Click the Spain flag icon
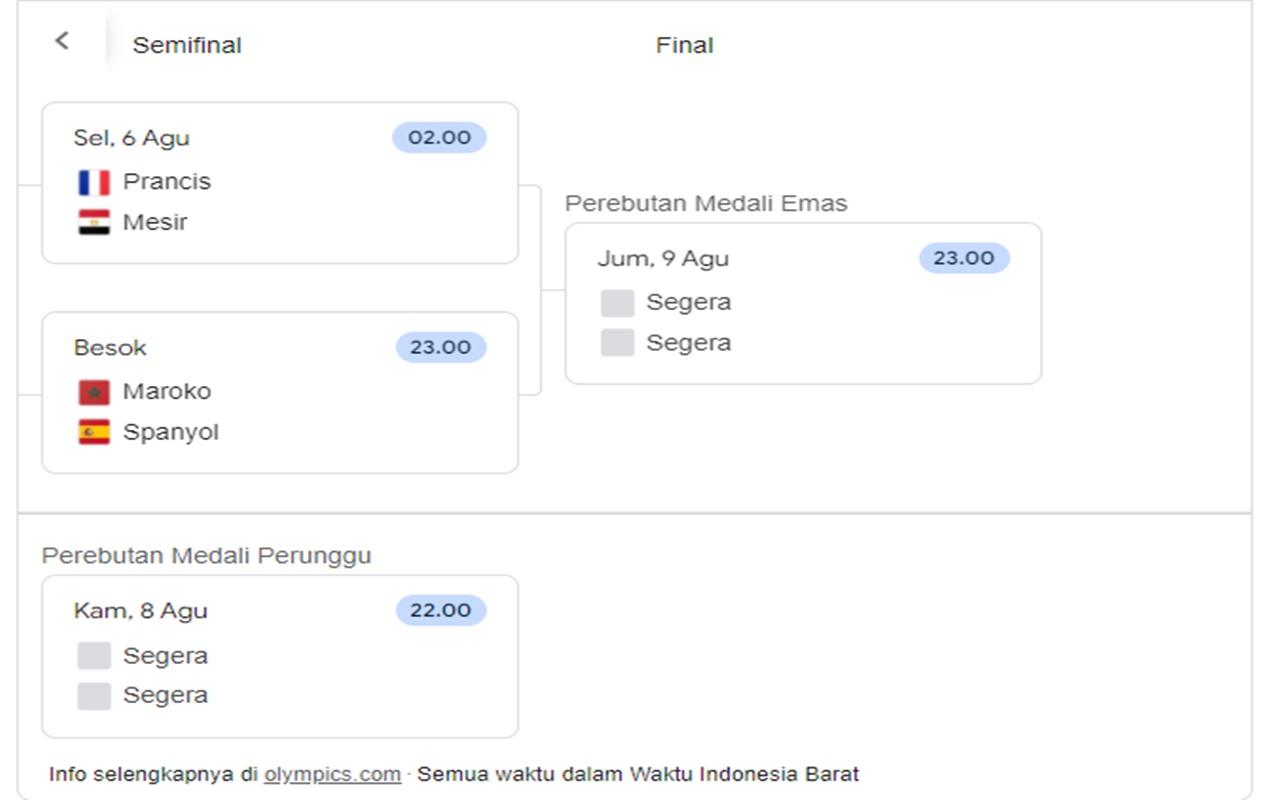This screenshot has height=800, width=1280. (94, 432)
